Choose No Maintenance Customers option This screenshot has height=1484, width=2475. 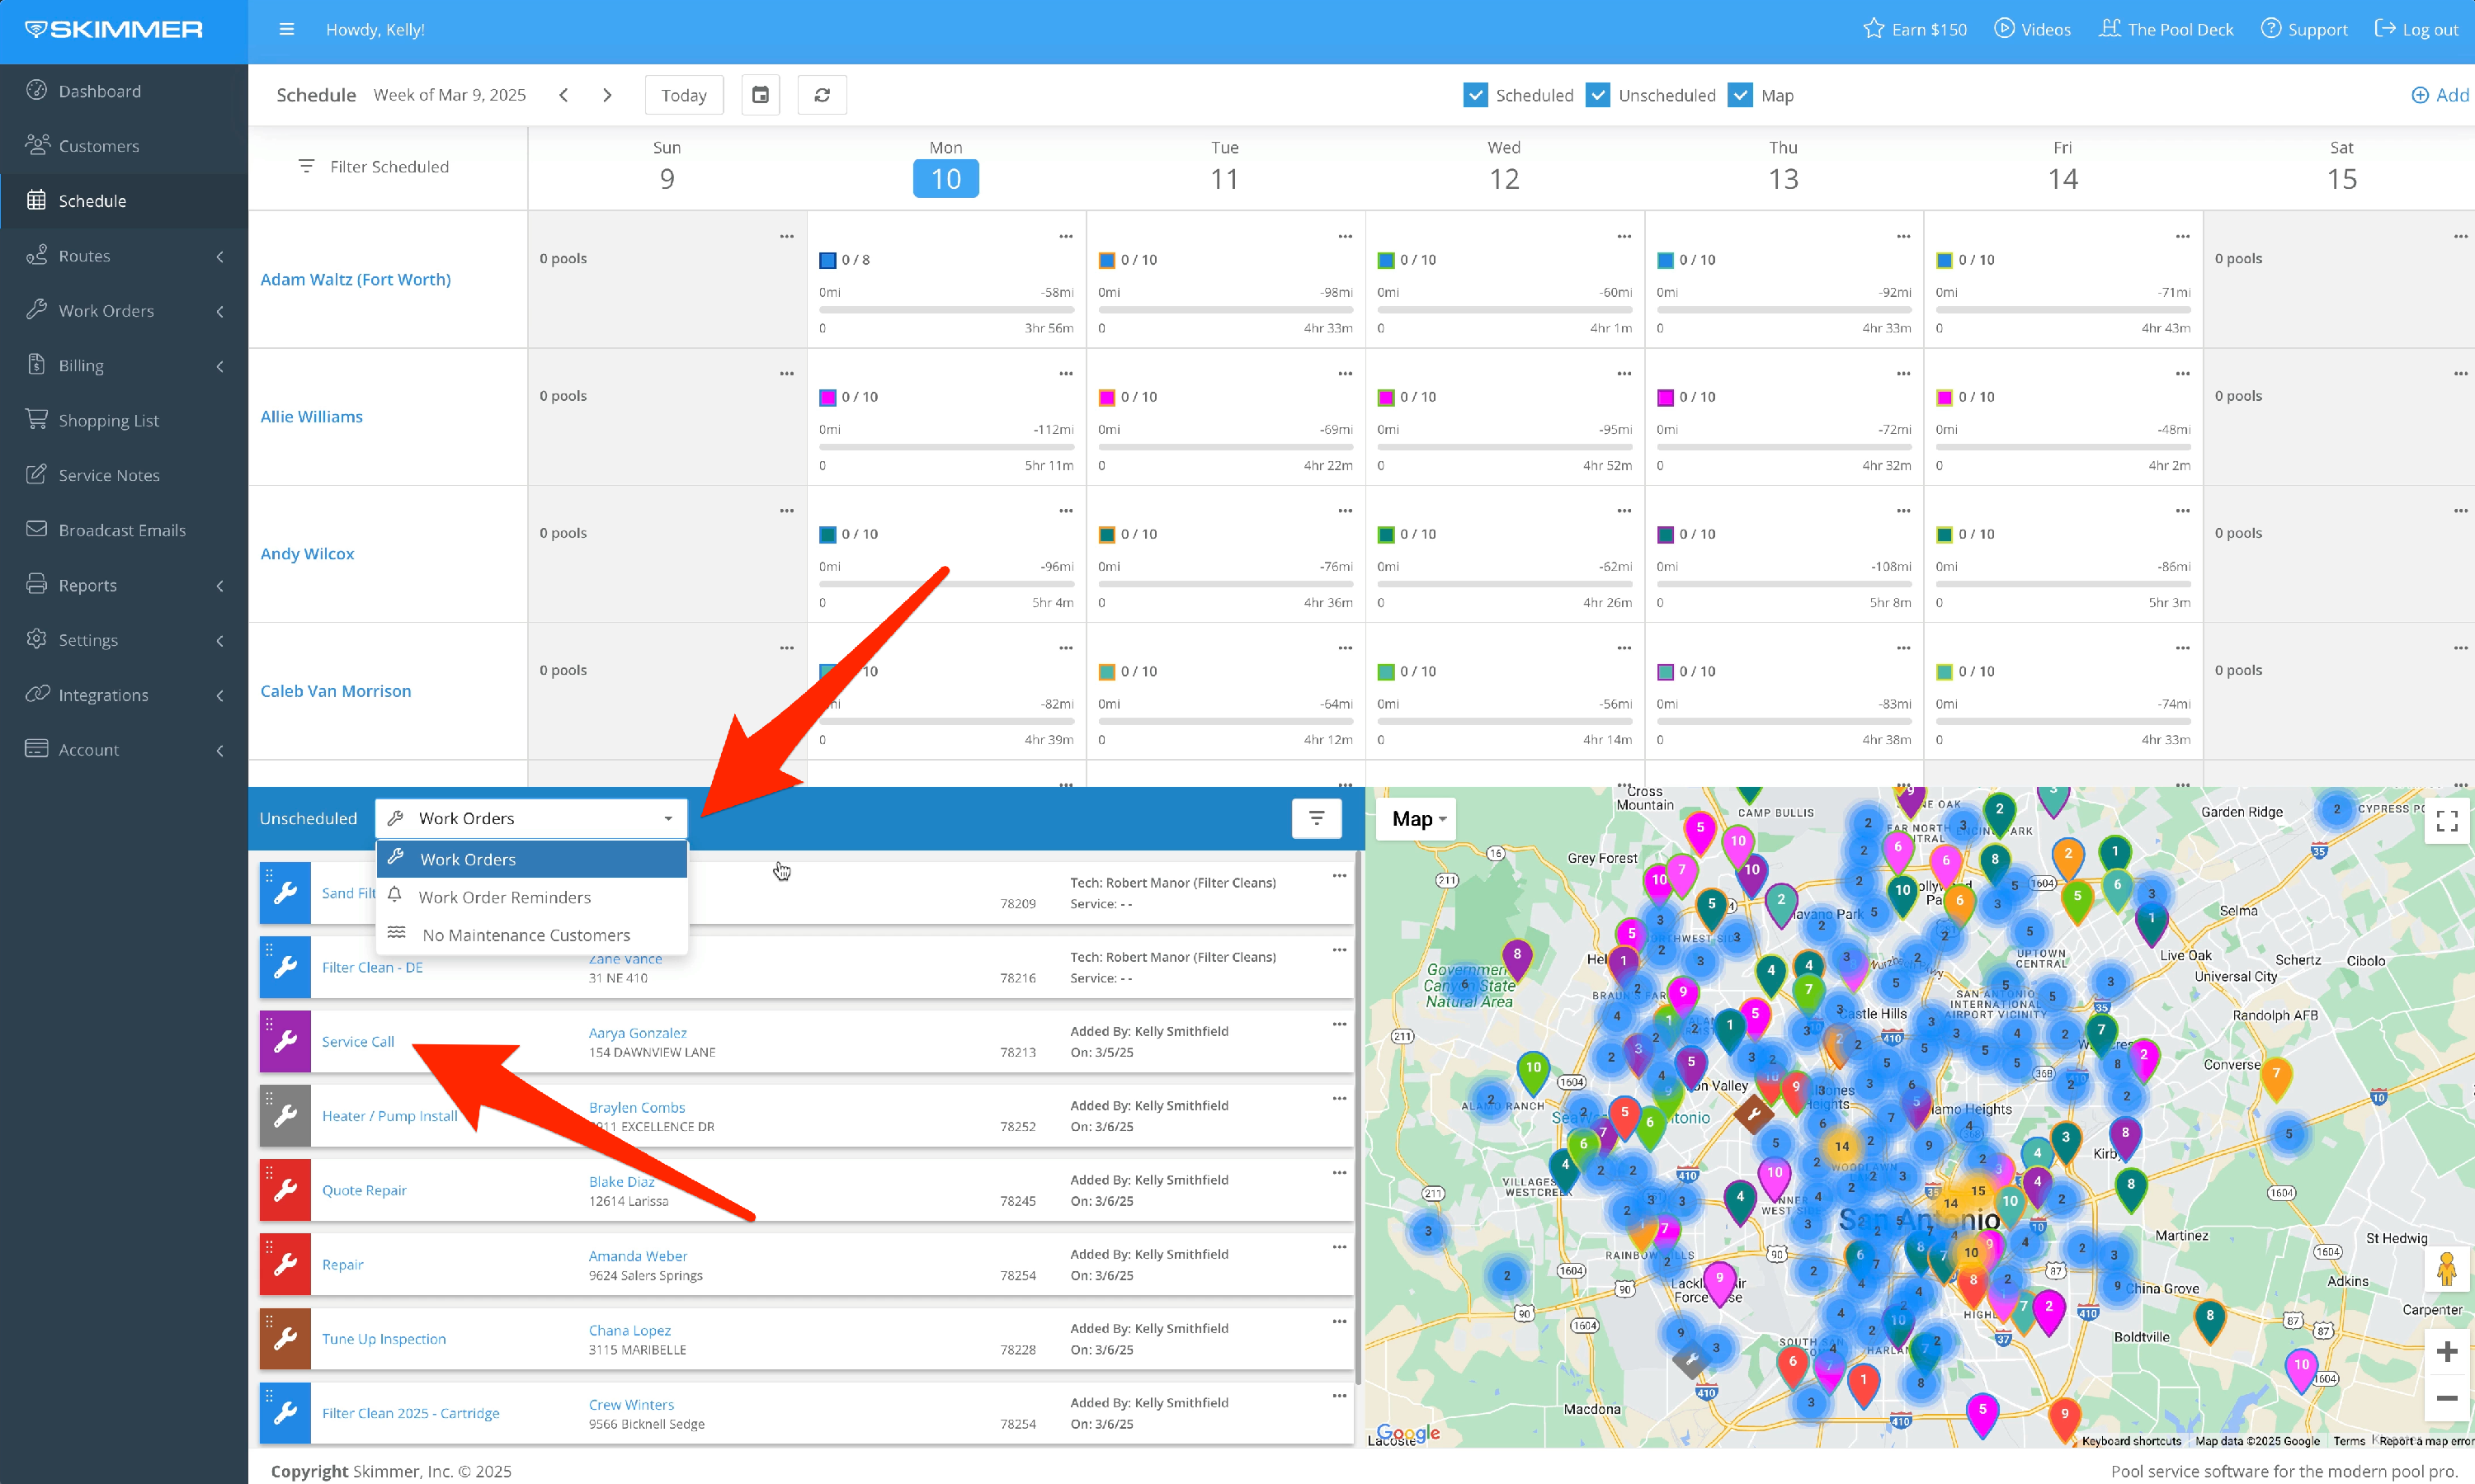526,935
